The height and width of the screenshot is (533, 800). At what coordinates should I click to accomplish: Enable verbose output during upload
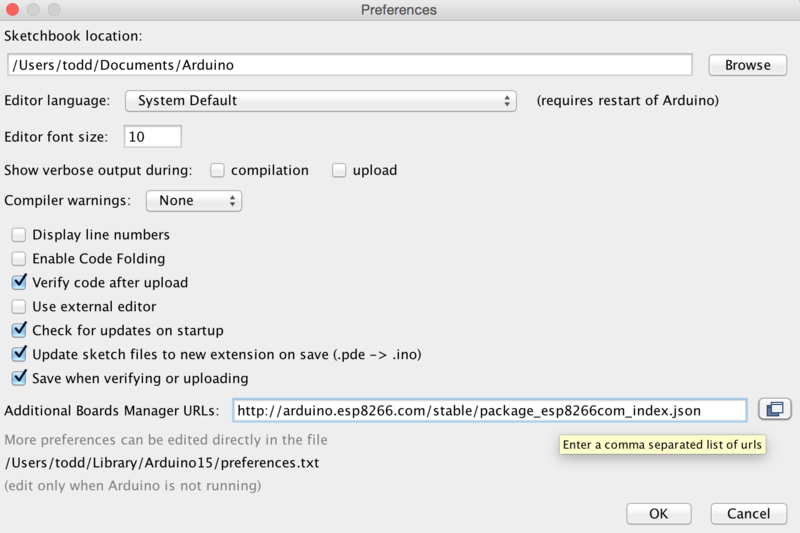pyautogui.click(x=339, y=170)
